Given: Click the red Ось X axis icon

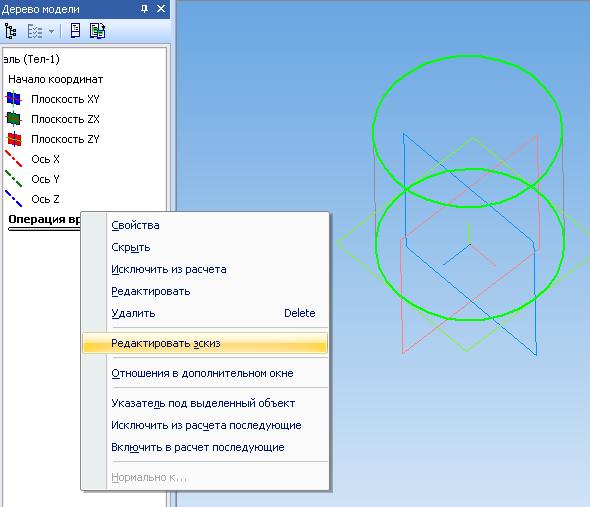Looking at the screenshot, I should 14,159.
